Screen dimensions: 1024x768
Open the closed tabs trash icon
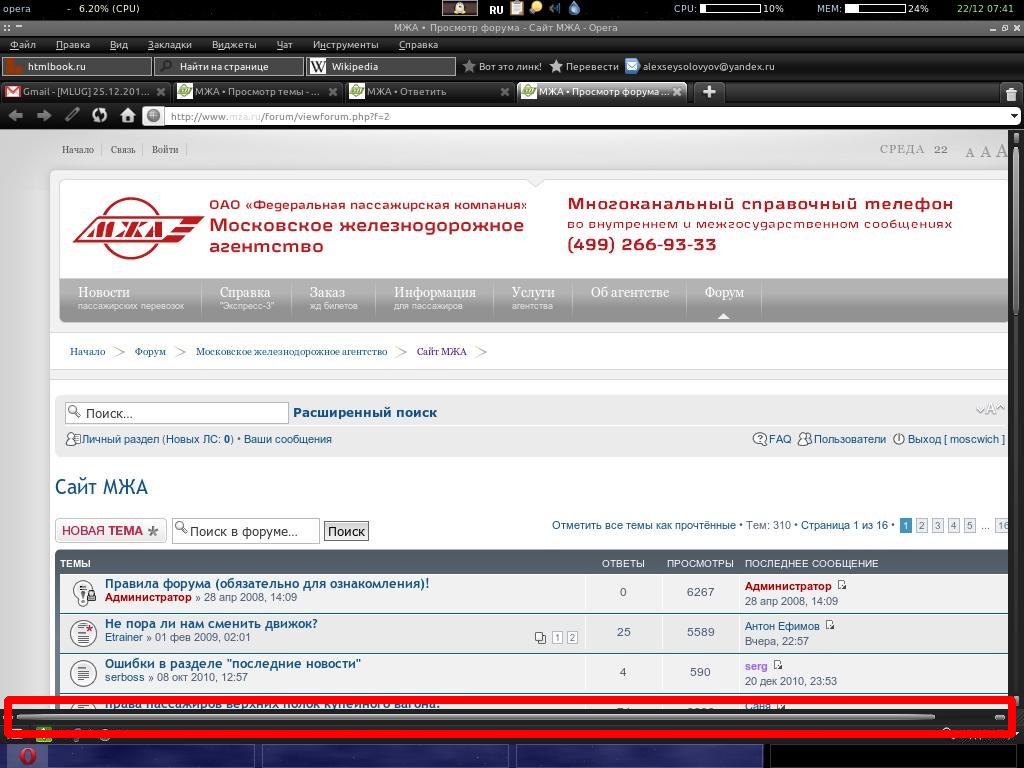pos(1010,94)
